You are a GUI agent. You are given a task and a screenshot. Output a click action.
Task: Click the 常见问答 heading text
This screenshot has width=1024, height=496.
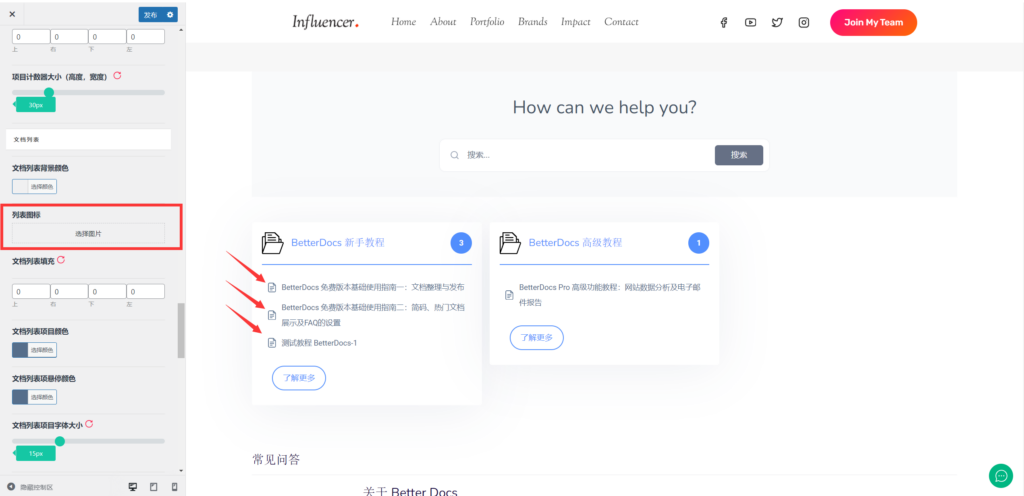(276, 459)
